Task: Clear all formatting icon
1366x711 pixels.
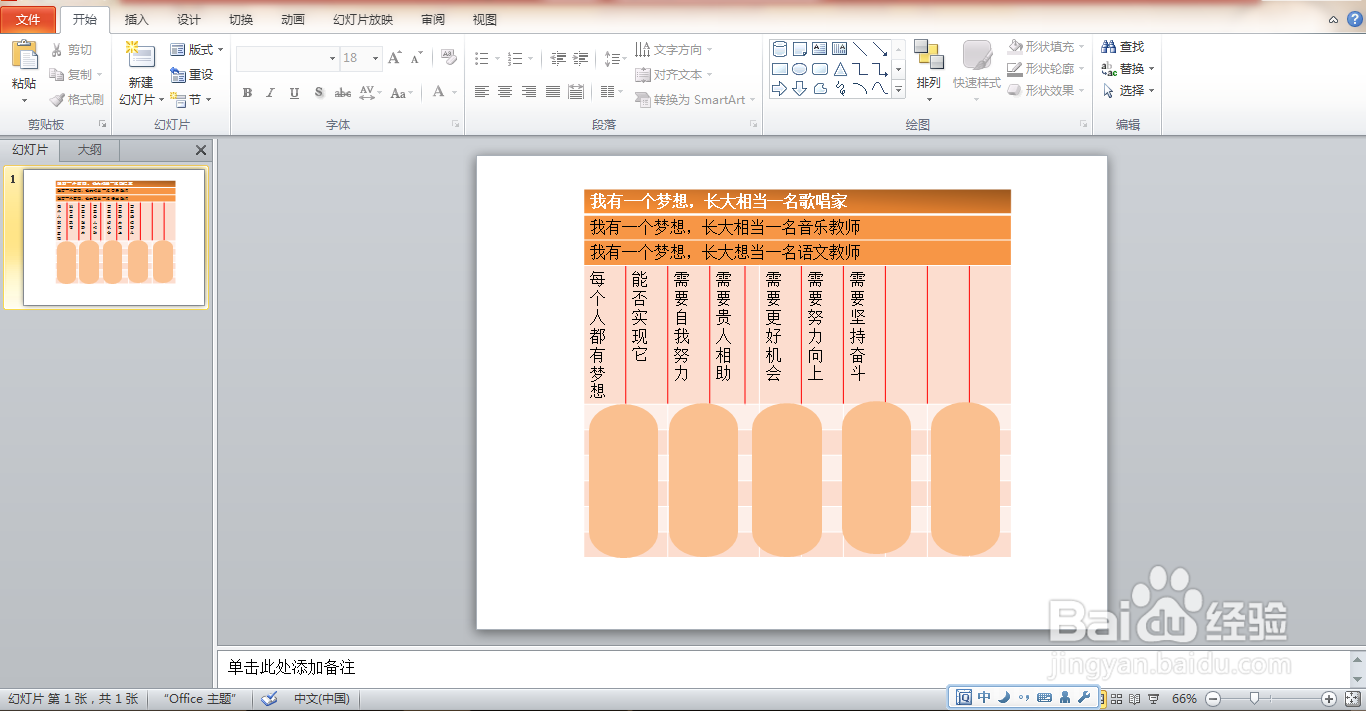Action: click(x=449, y=58)
